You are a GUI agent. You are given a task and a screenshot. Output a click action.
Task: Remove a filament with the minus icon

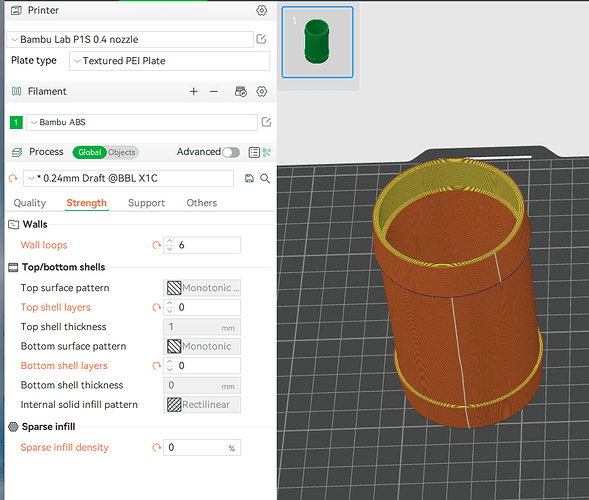214,91
